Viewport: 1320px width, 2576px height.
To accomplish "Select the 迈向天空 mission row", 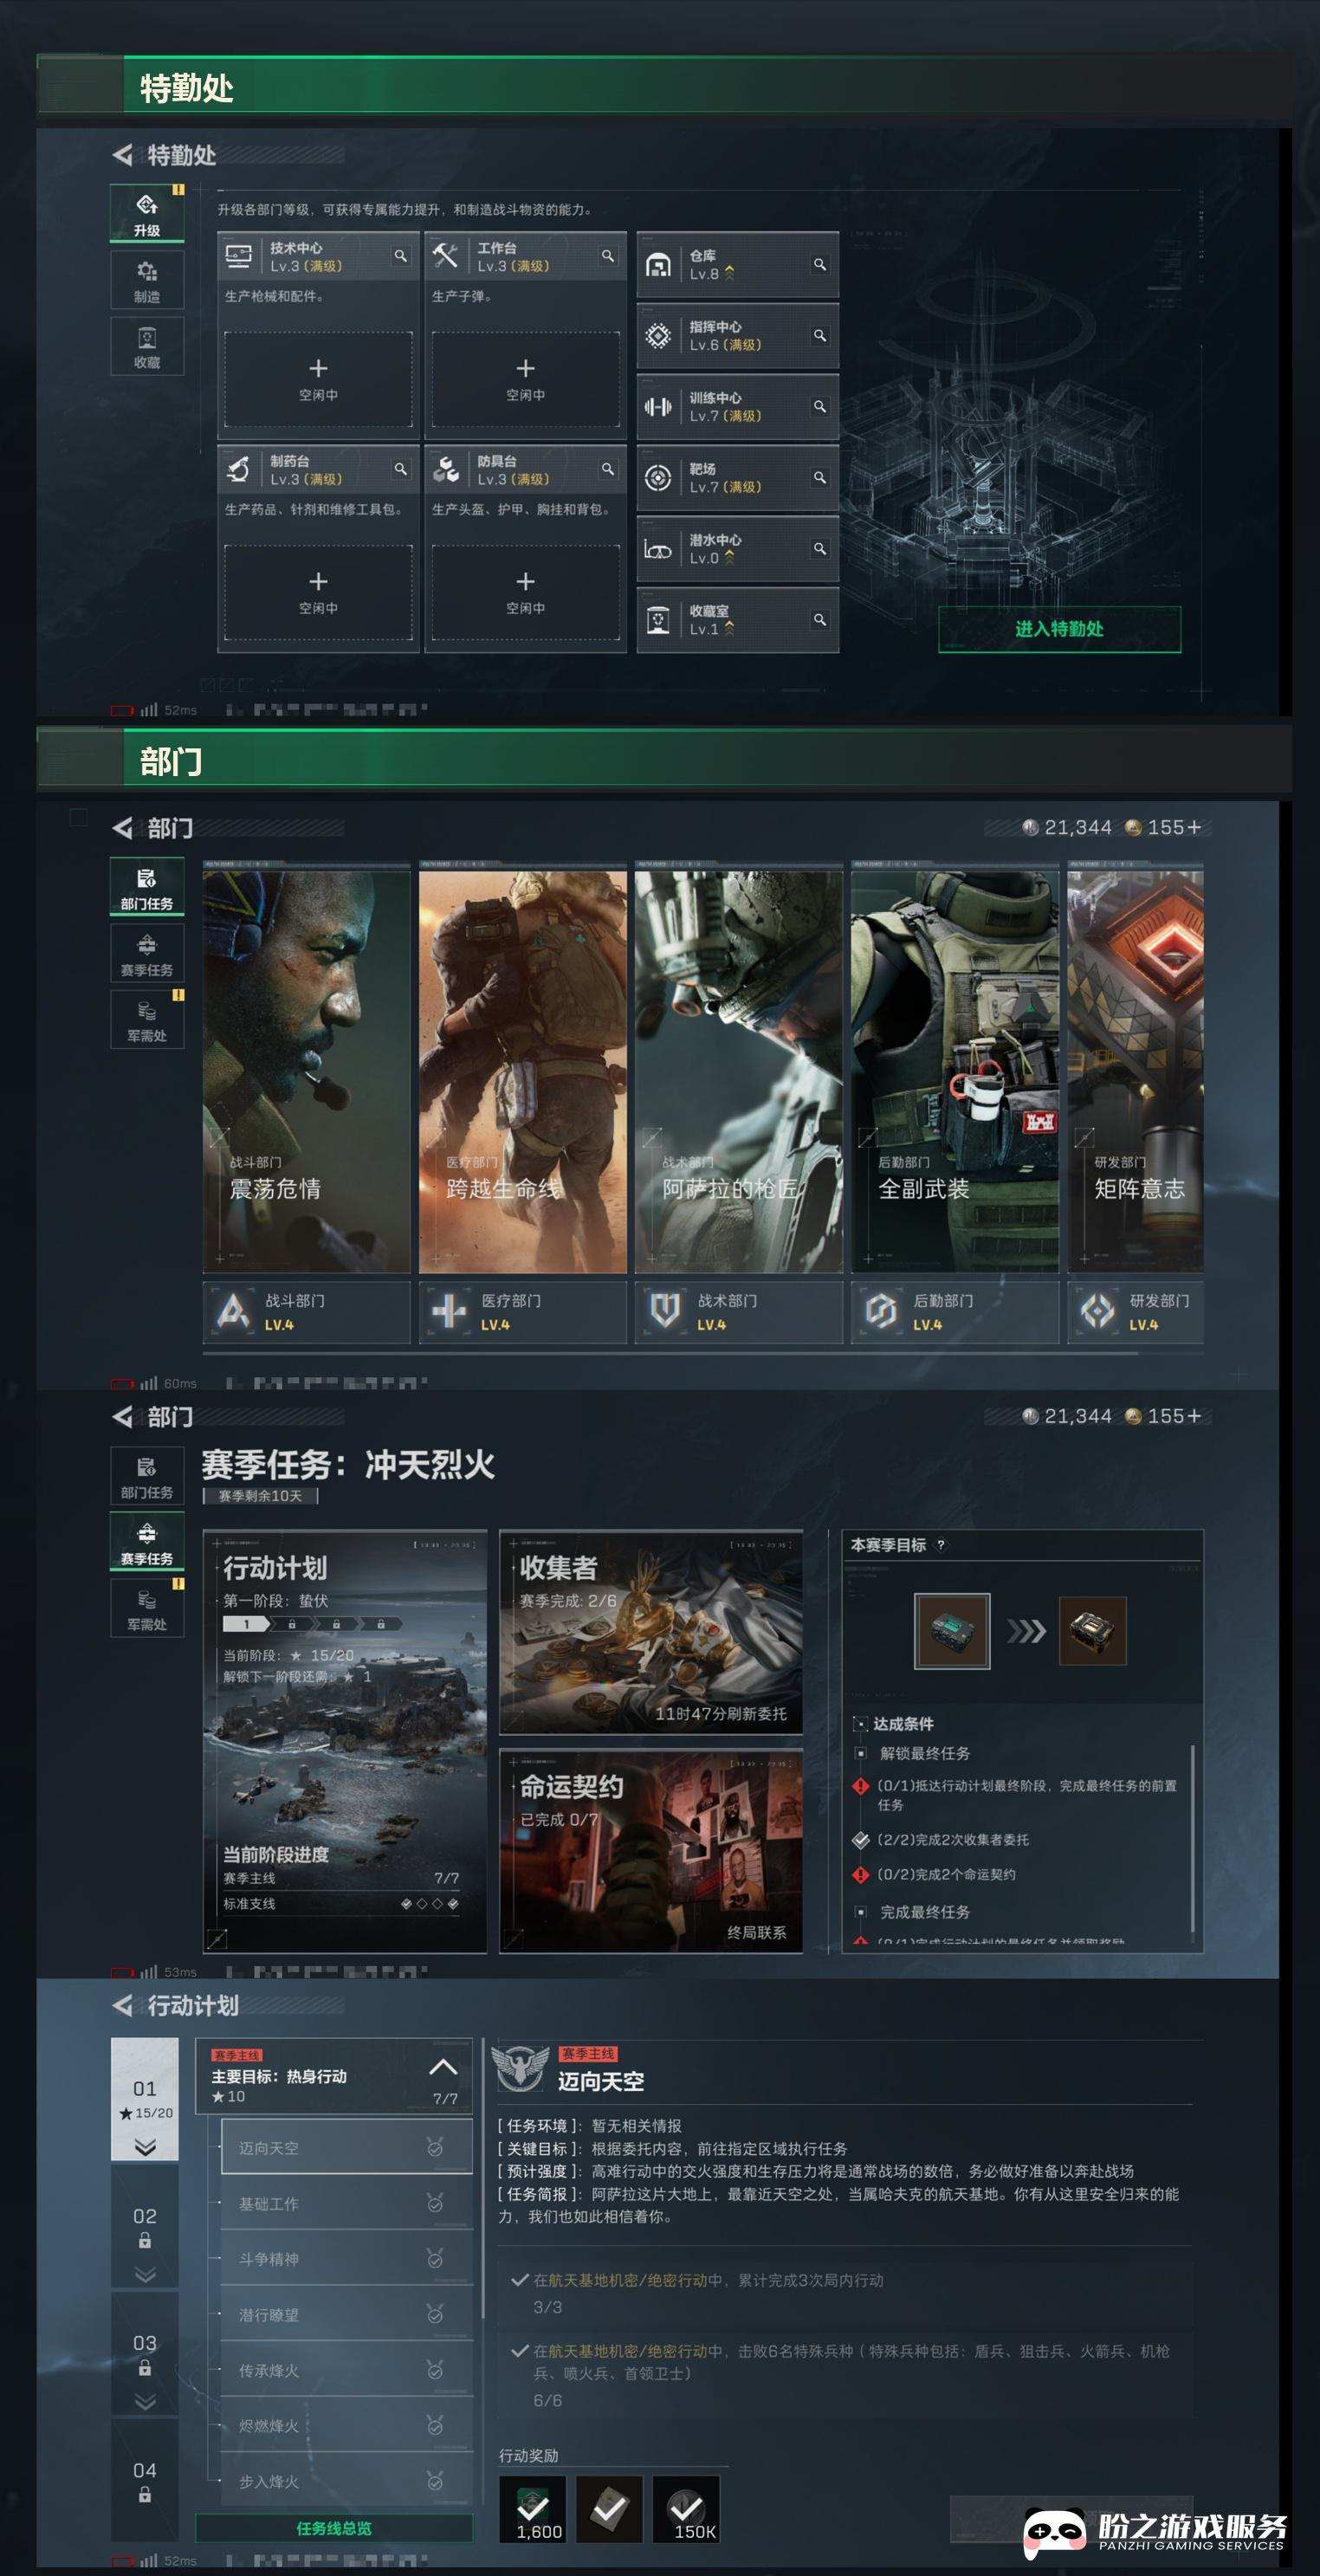I will pos(346,2147).
